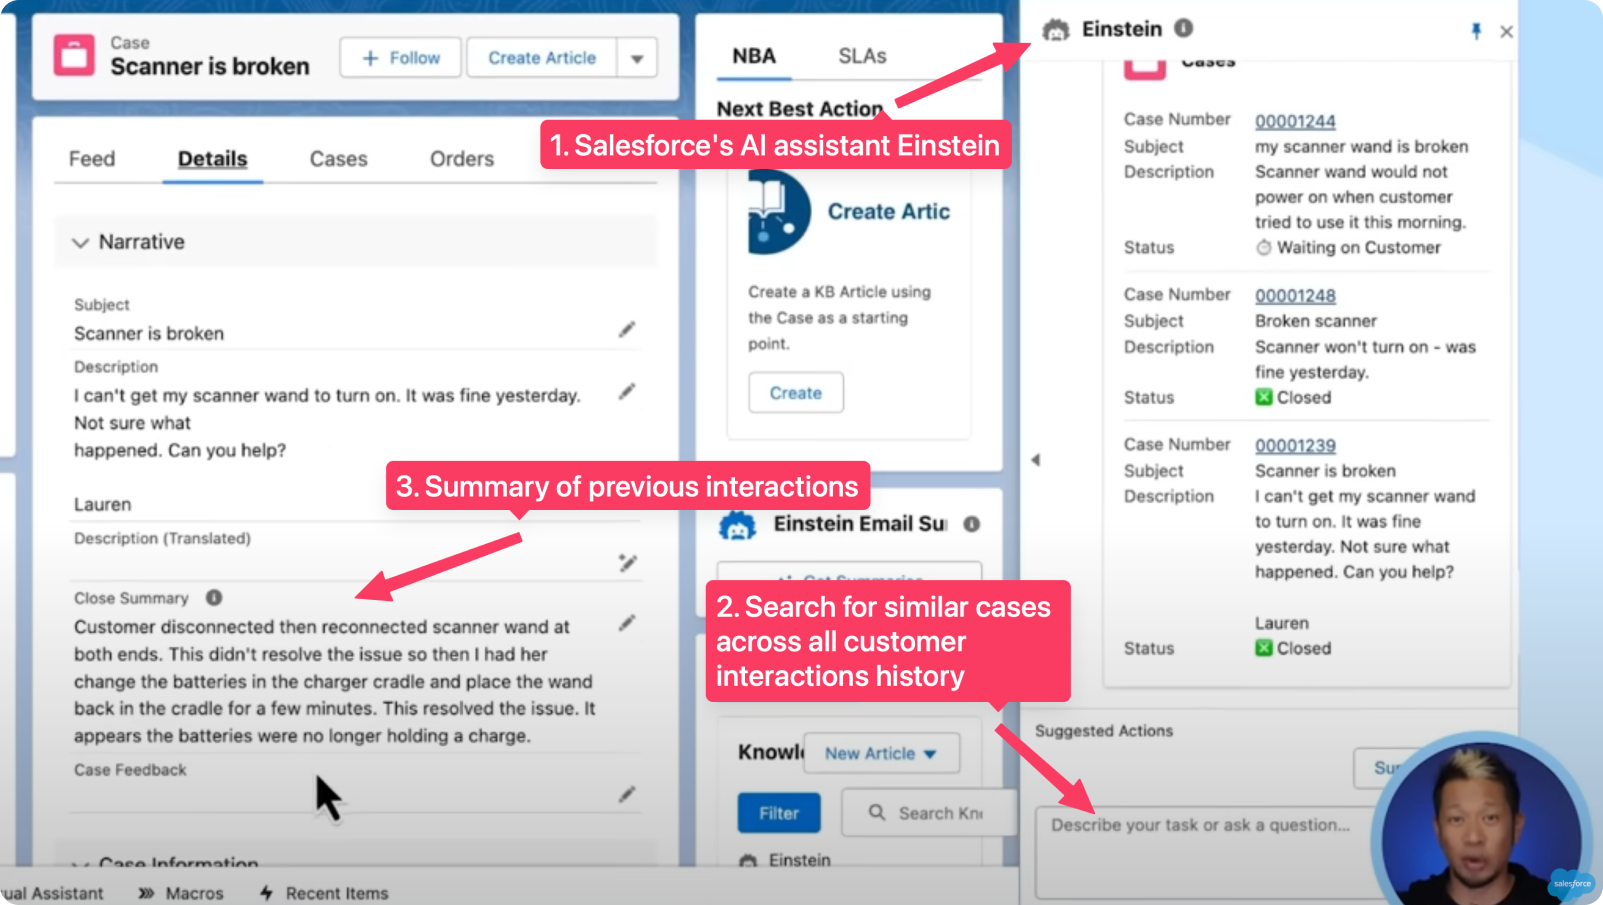Select the NBA tab
This screenshot has height=905, width=1603.
754,56
